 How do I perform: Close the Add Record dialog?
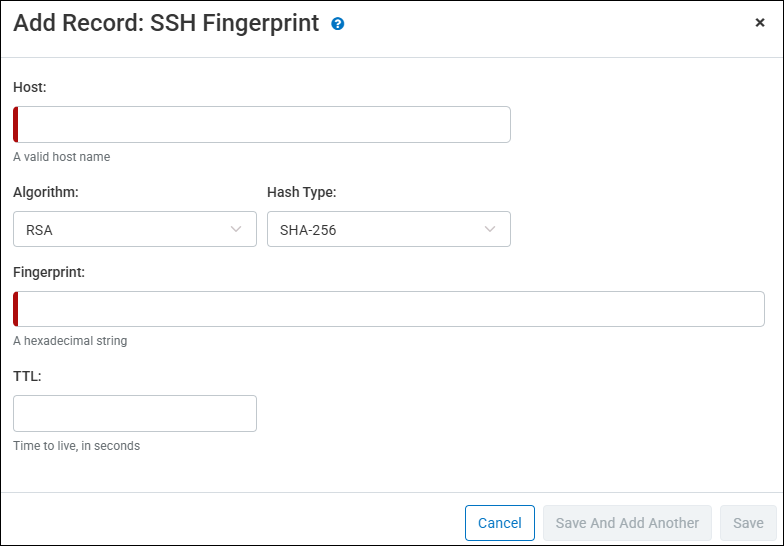point(760,23)
